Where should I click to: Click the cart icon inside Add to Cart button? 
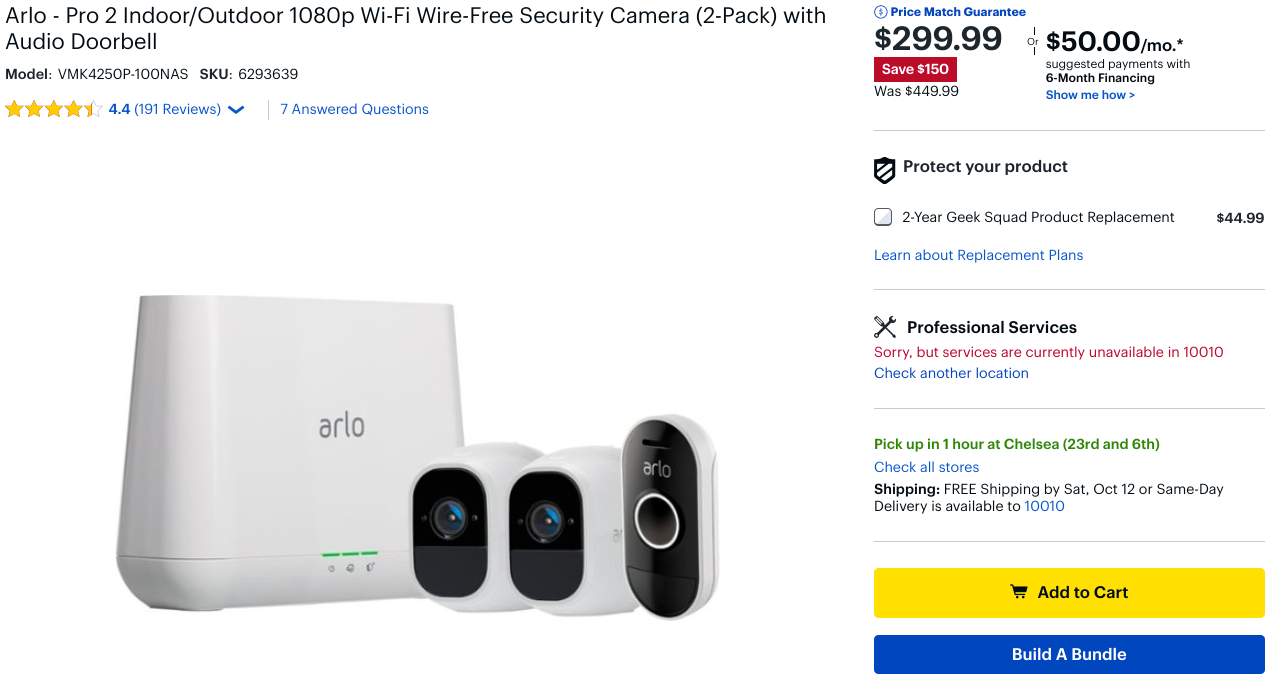point(1020,592)
